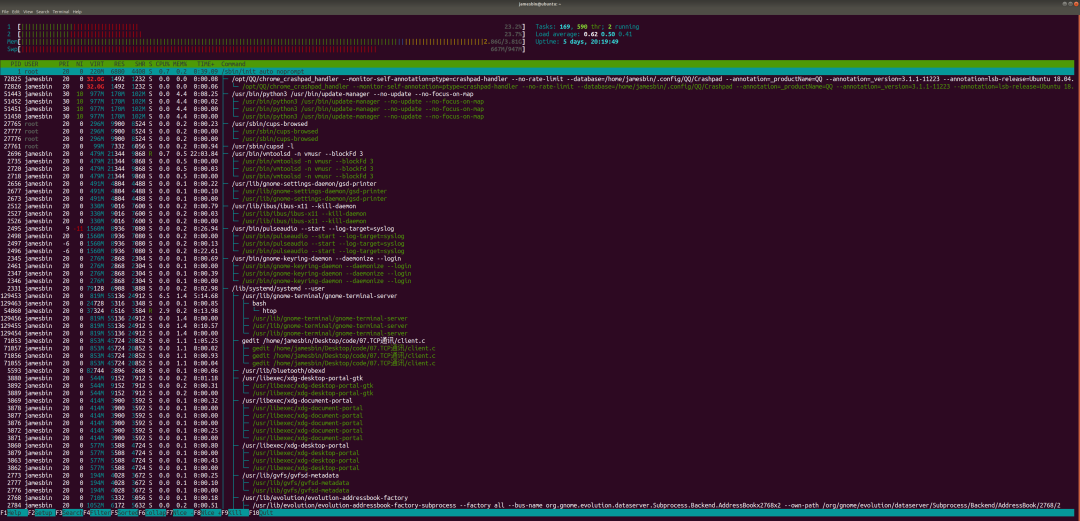
Task: Select gvfsd-metadata process row PID 2773
Action: click(540, 475)
